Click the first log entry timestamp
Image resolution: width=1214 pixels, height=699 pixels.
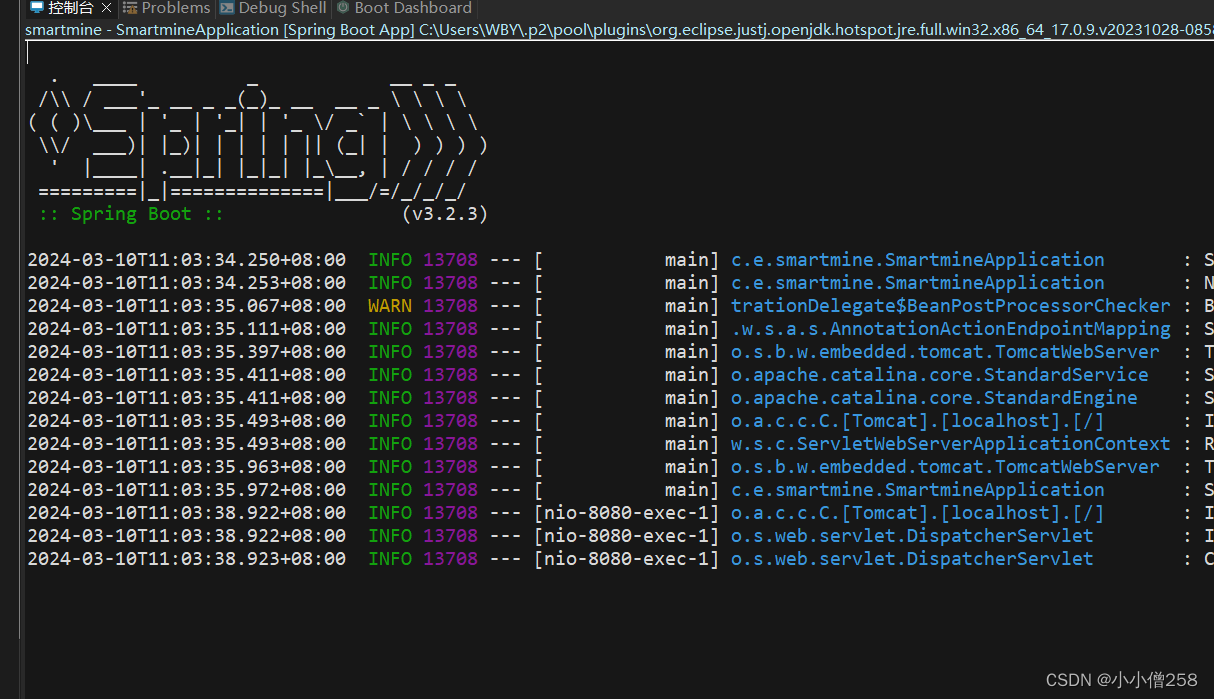coord(185,259)
